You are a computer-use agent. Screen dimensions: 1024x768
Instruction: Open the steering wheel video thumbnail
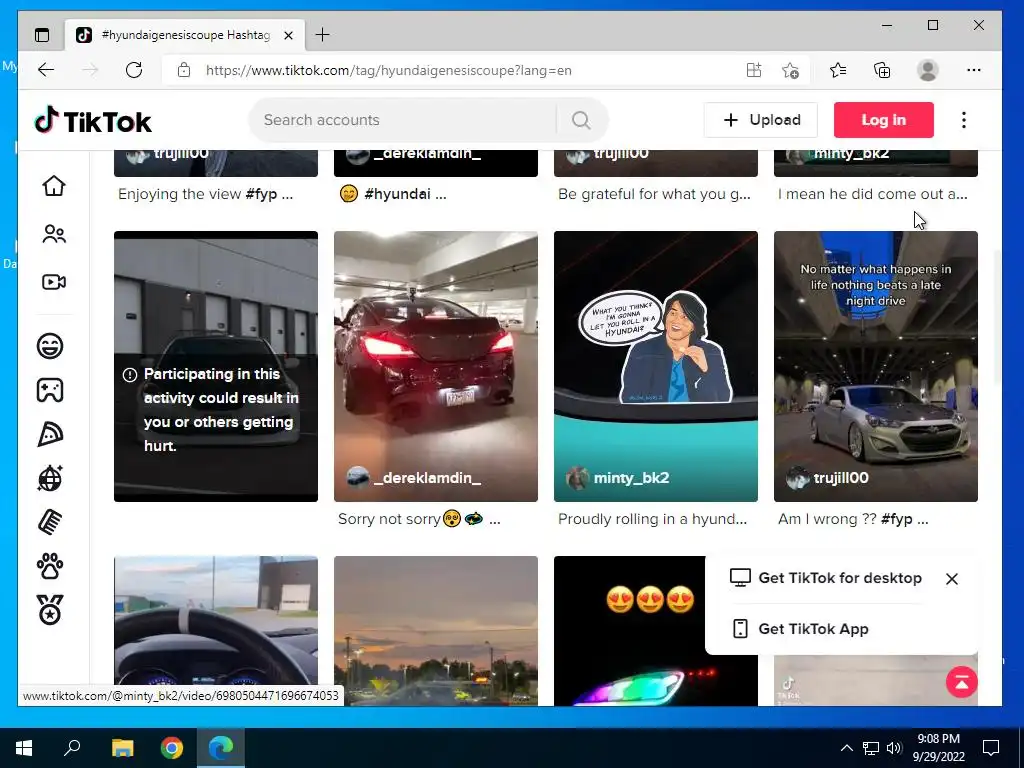coord(216,630)
